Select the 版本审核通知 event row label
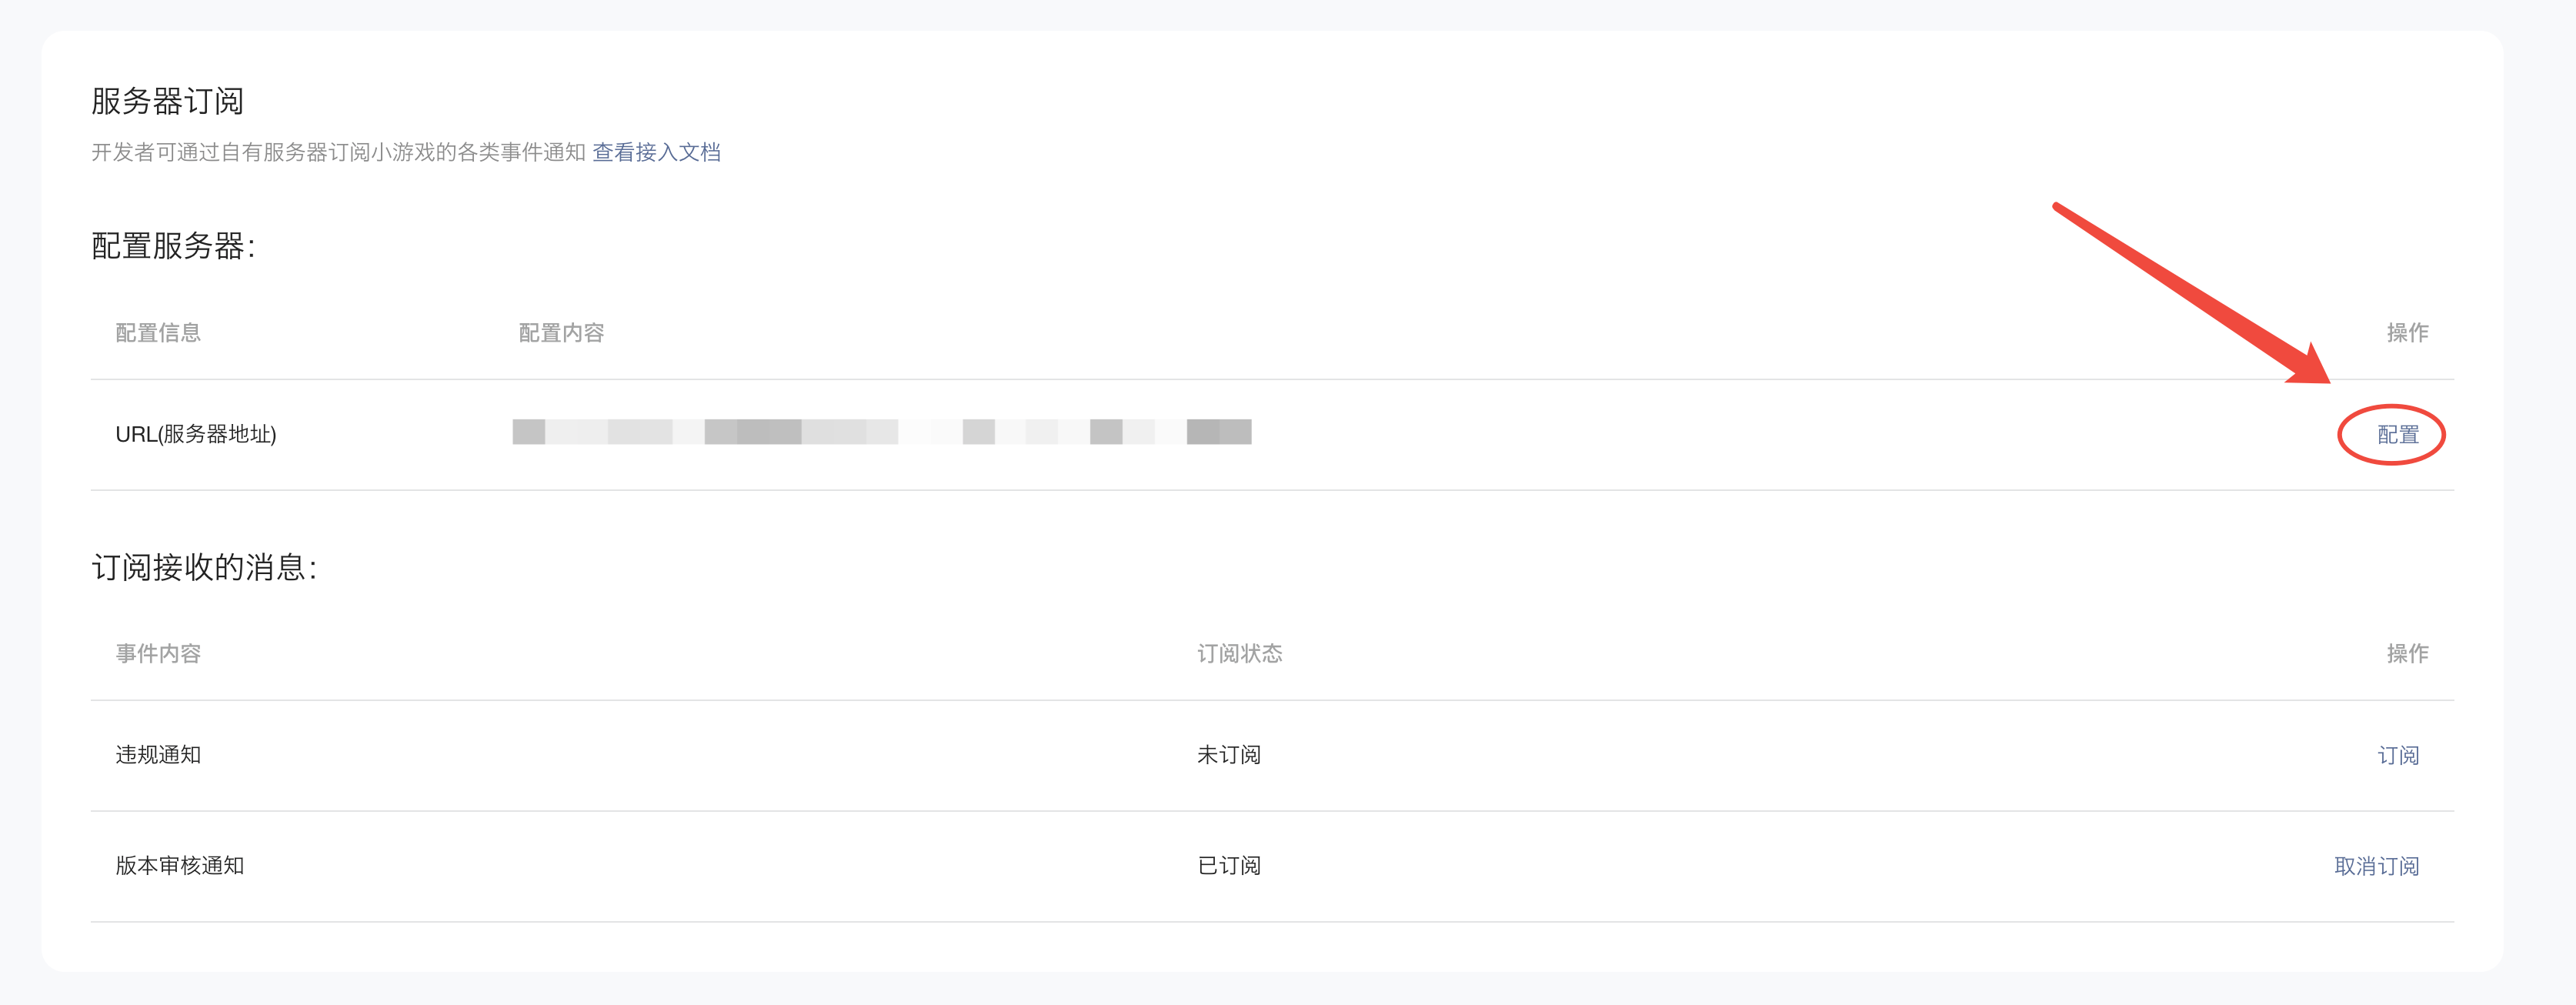This screenshot has width=2576, height=1005. (180, 866)
